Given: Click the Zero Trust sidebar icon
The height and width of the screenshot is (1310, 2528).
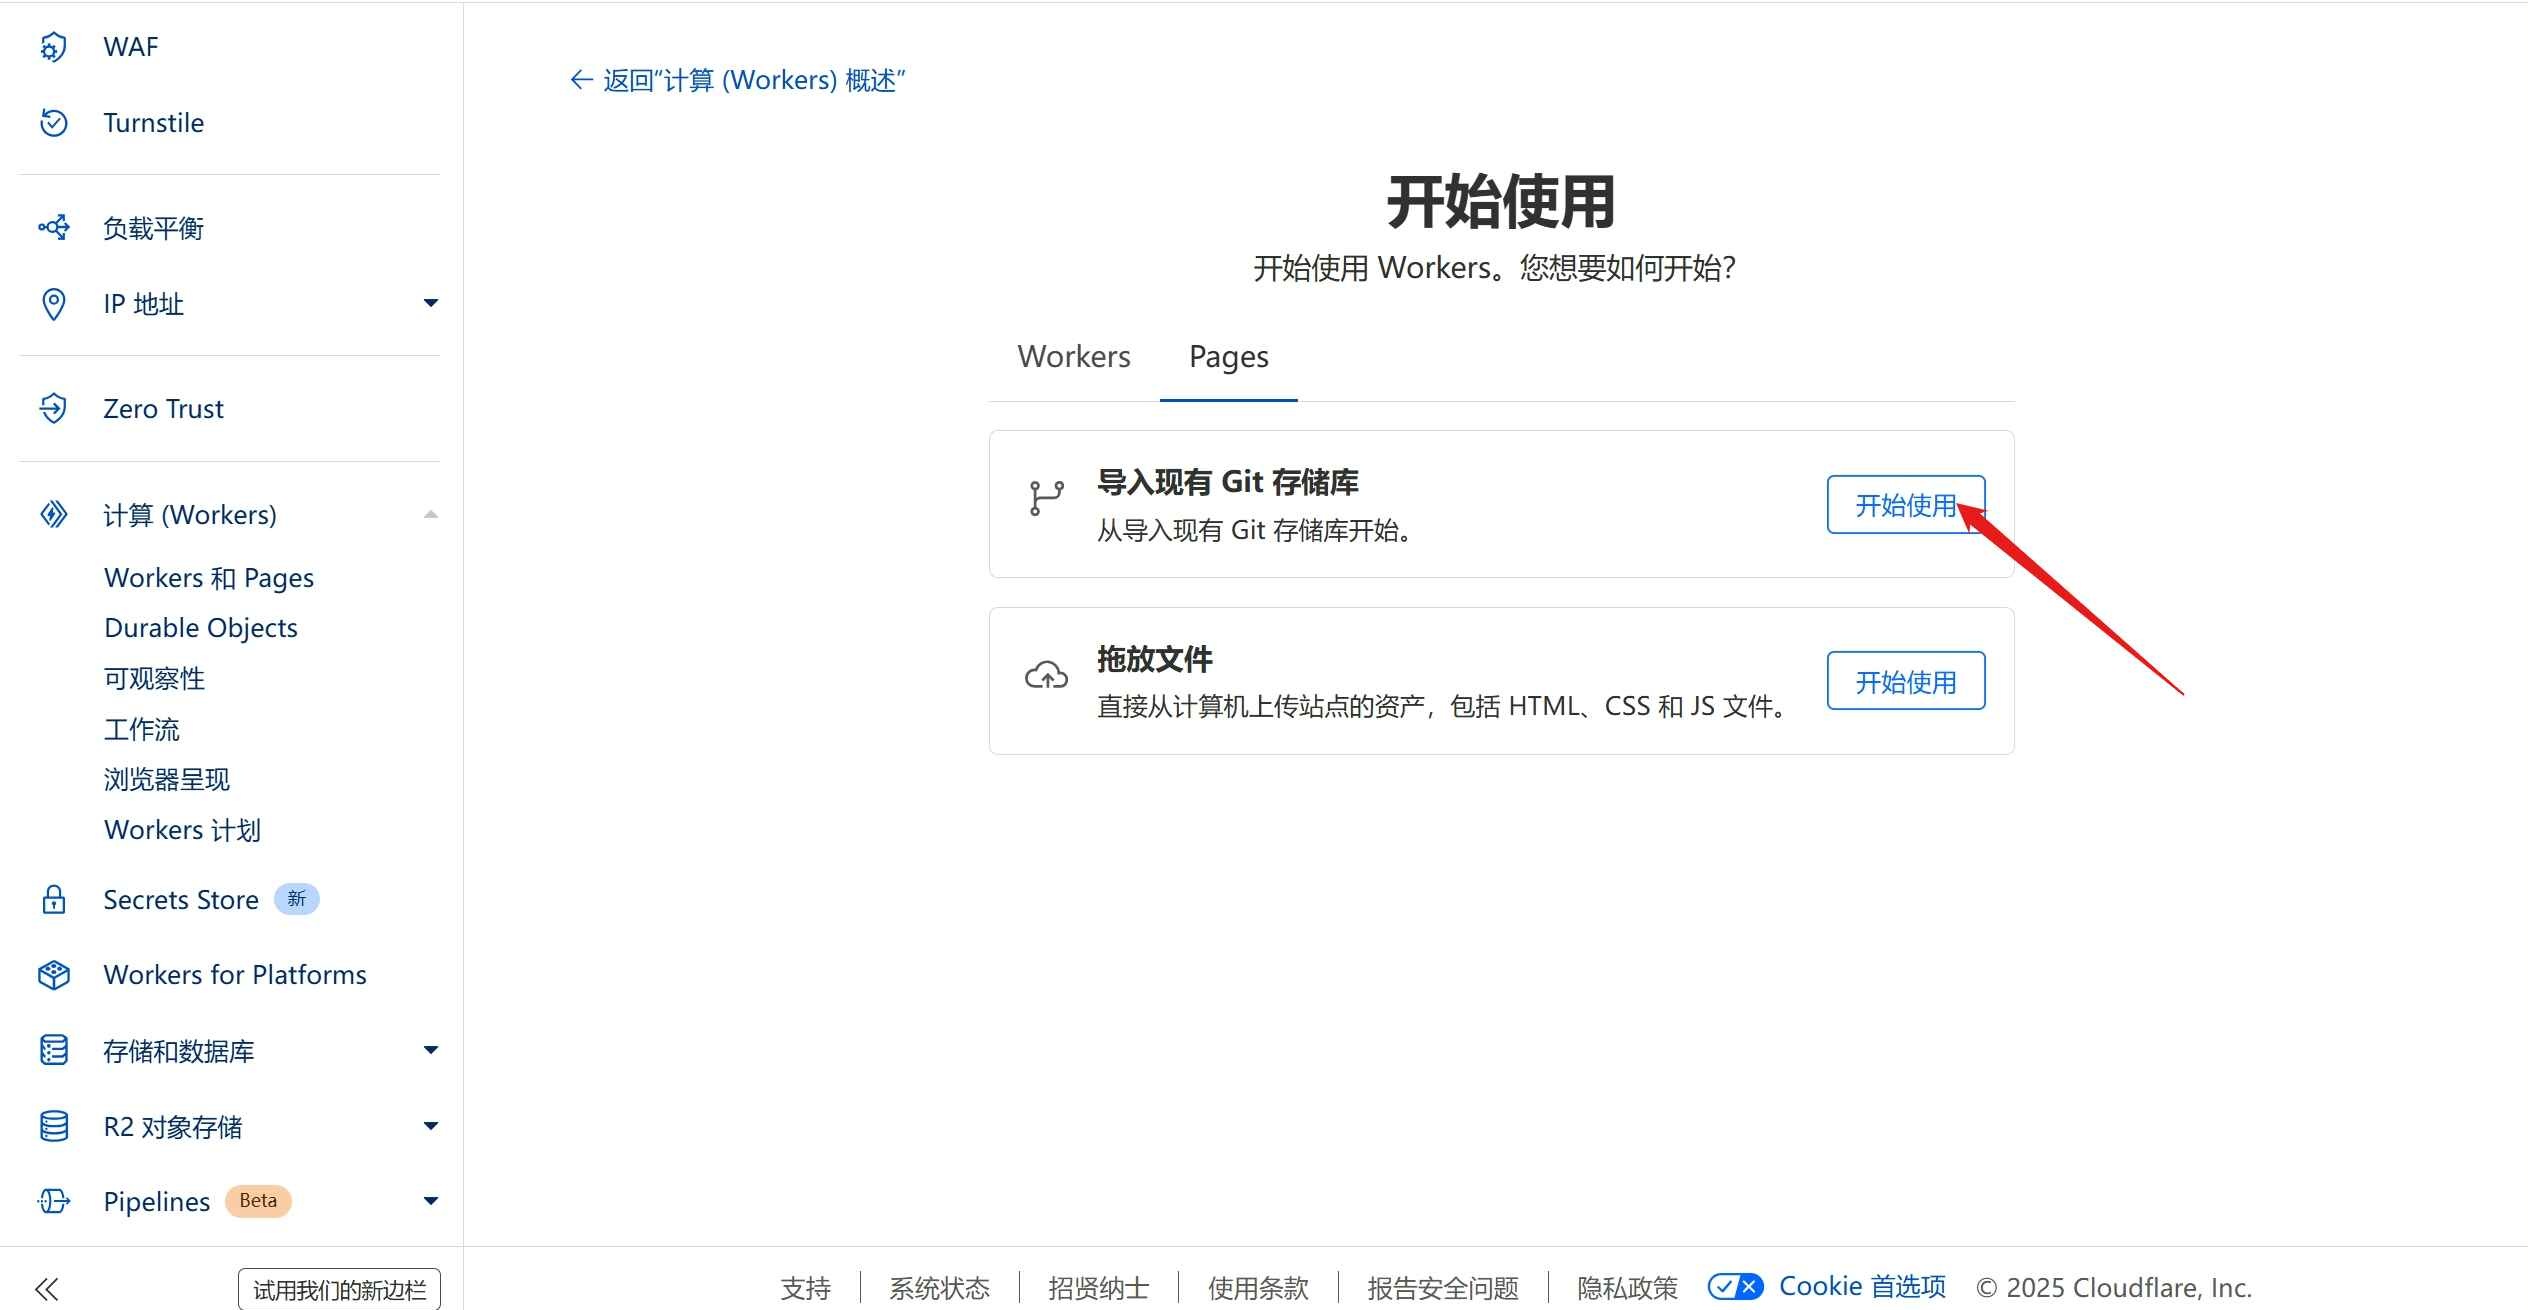Looking at the screenshot, I should (x=53, y=408).
